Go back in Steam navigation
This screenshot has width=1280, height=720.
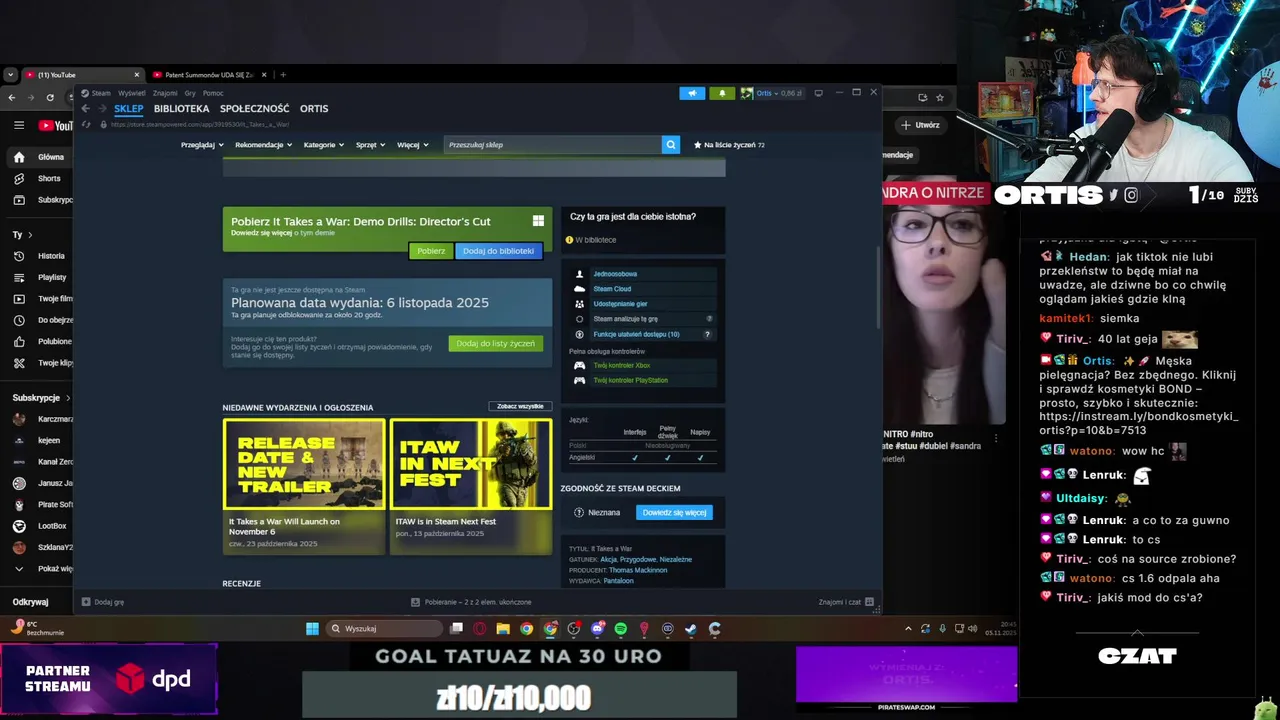(x=86, y=108)
